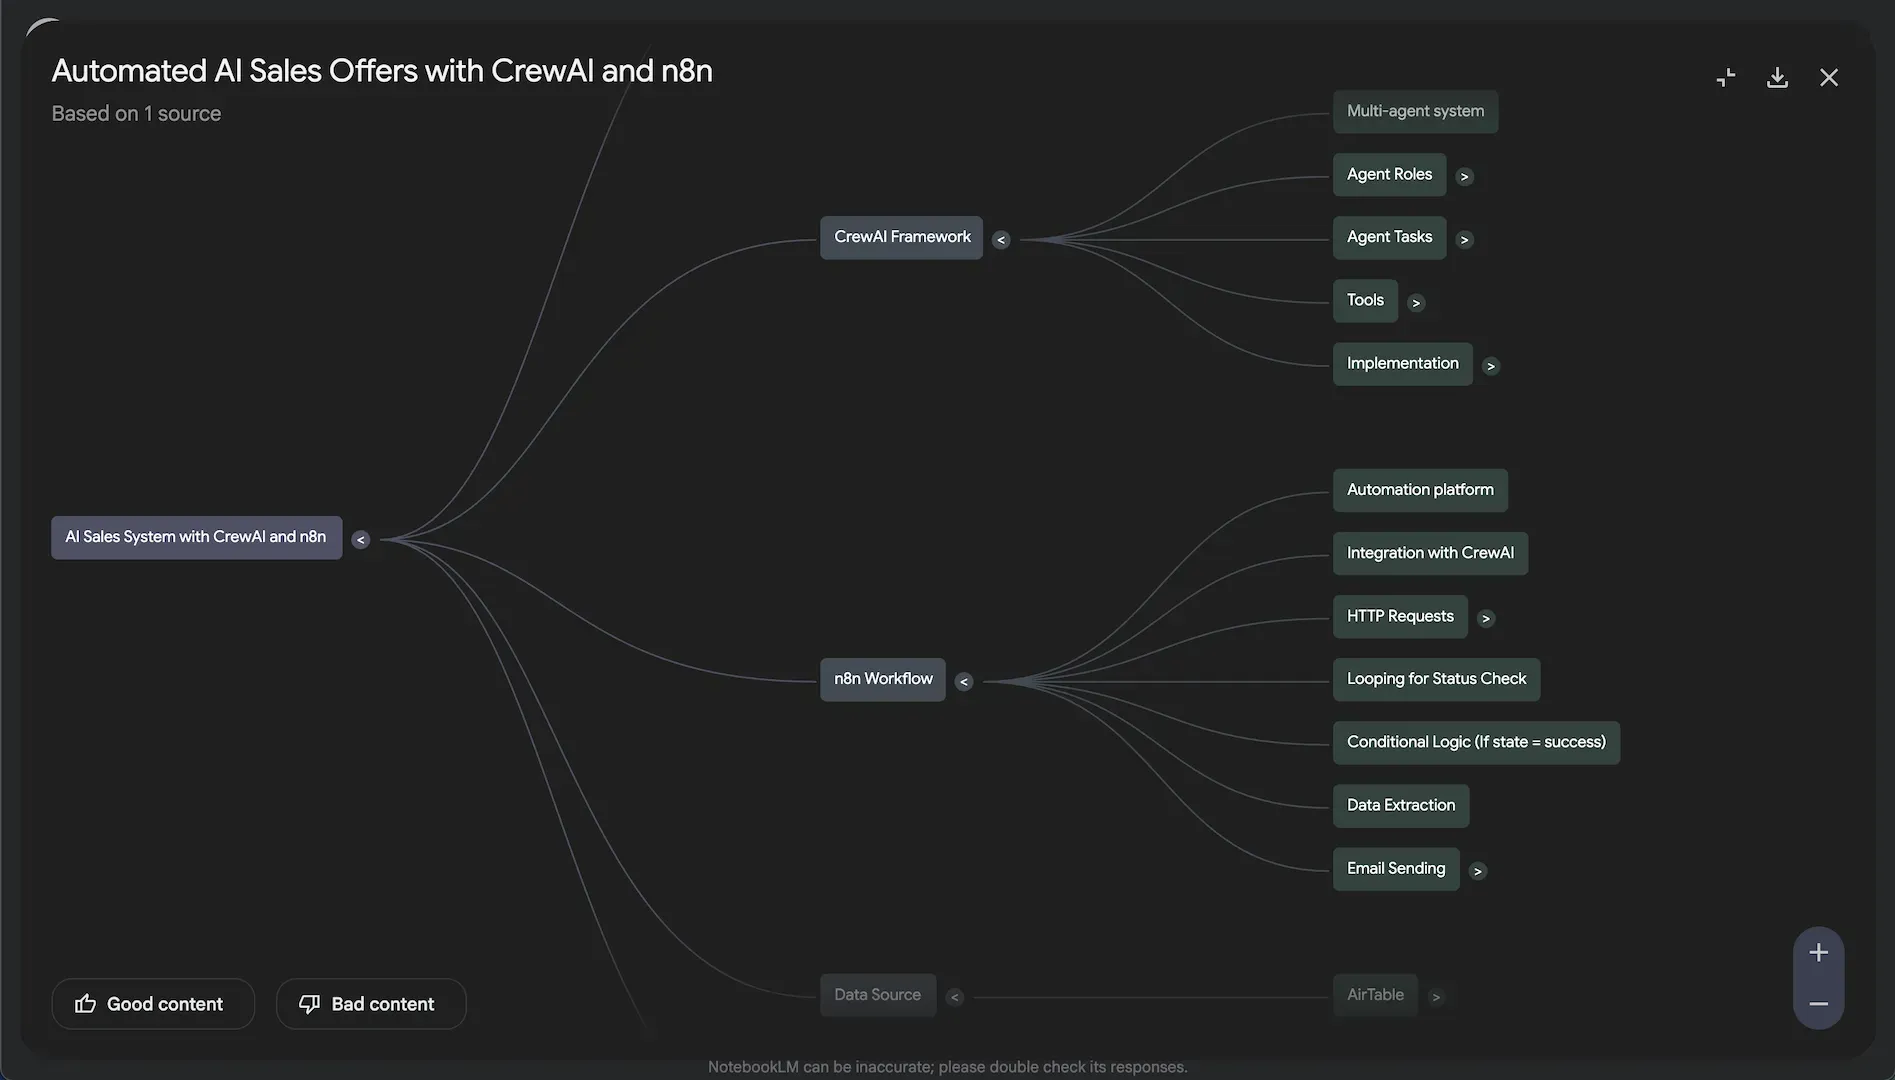Collapse the Data Source chevron
The height and width of the screenshot is (1080, 1895).
click(955, 997)
